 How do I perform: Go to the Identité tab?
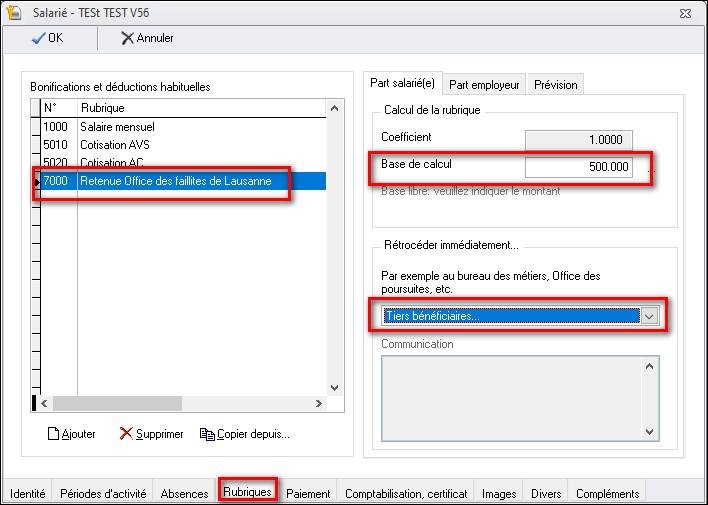tap(27, 493)
